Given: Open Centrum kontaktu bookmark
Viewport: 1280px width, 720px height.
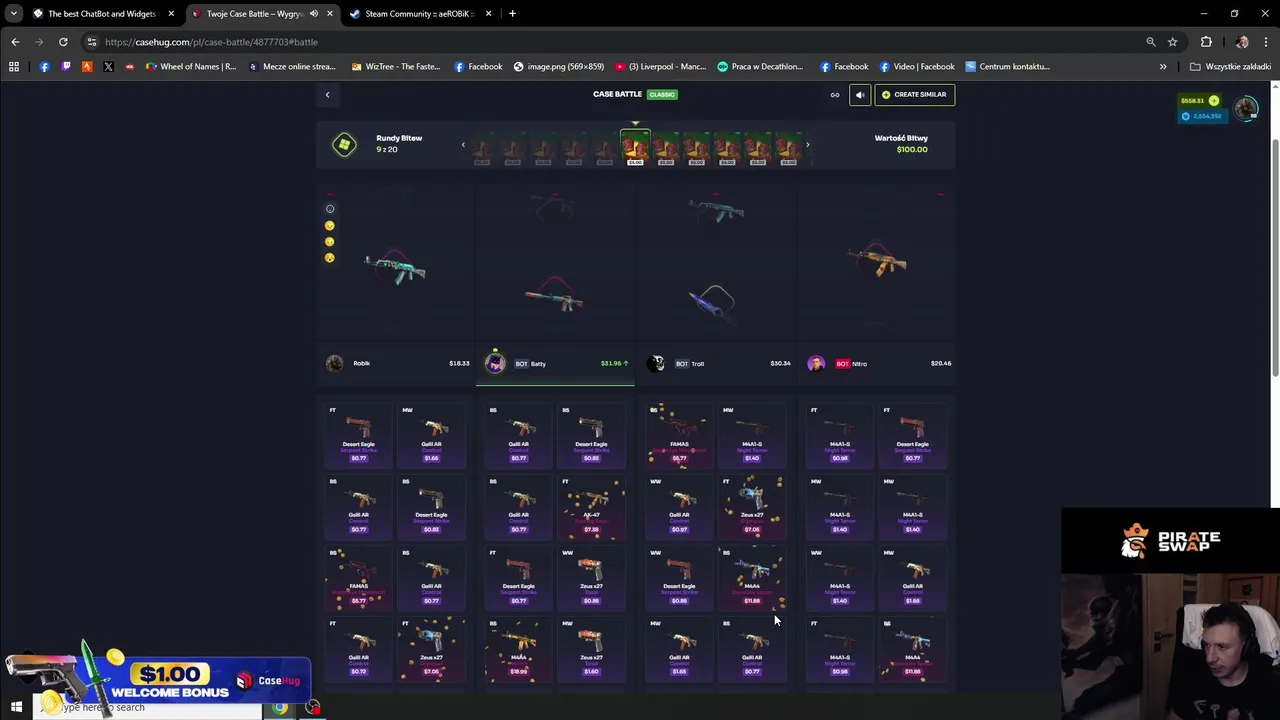Looking at the screenshot, I should [1008, 67].
